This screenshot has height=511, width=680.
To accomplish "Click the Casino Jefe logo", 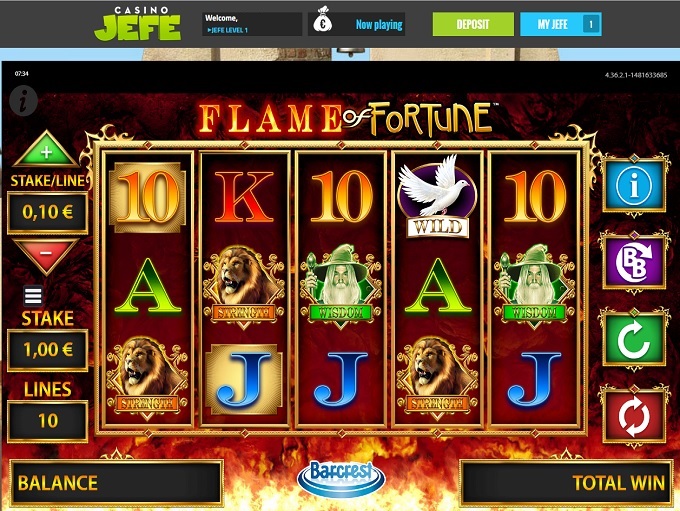I will tap(137, 23).
